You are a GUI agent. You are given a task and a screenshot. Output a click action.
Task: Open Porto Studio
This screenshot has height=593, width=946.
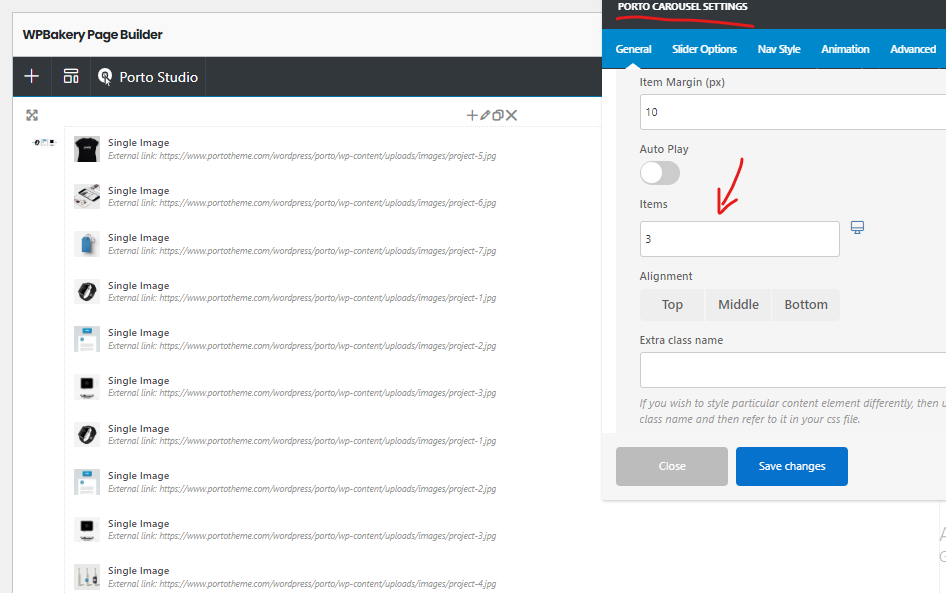coord(148,77)
